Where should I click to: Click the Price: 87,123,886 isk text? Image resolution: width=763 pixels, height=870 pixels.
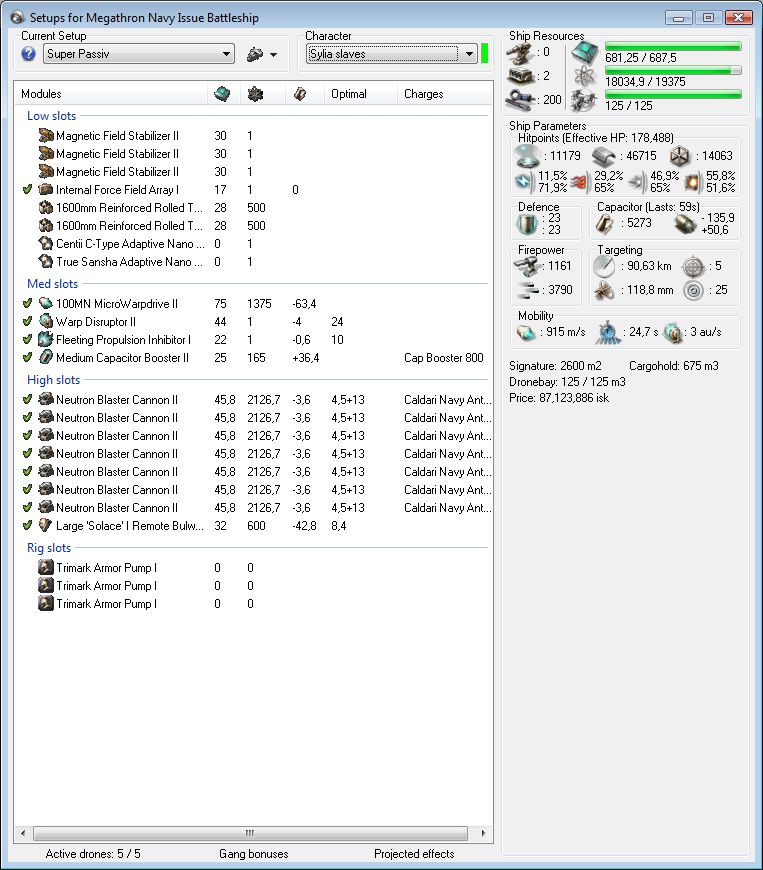559,398
